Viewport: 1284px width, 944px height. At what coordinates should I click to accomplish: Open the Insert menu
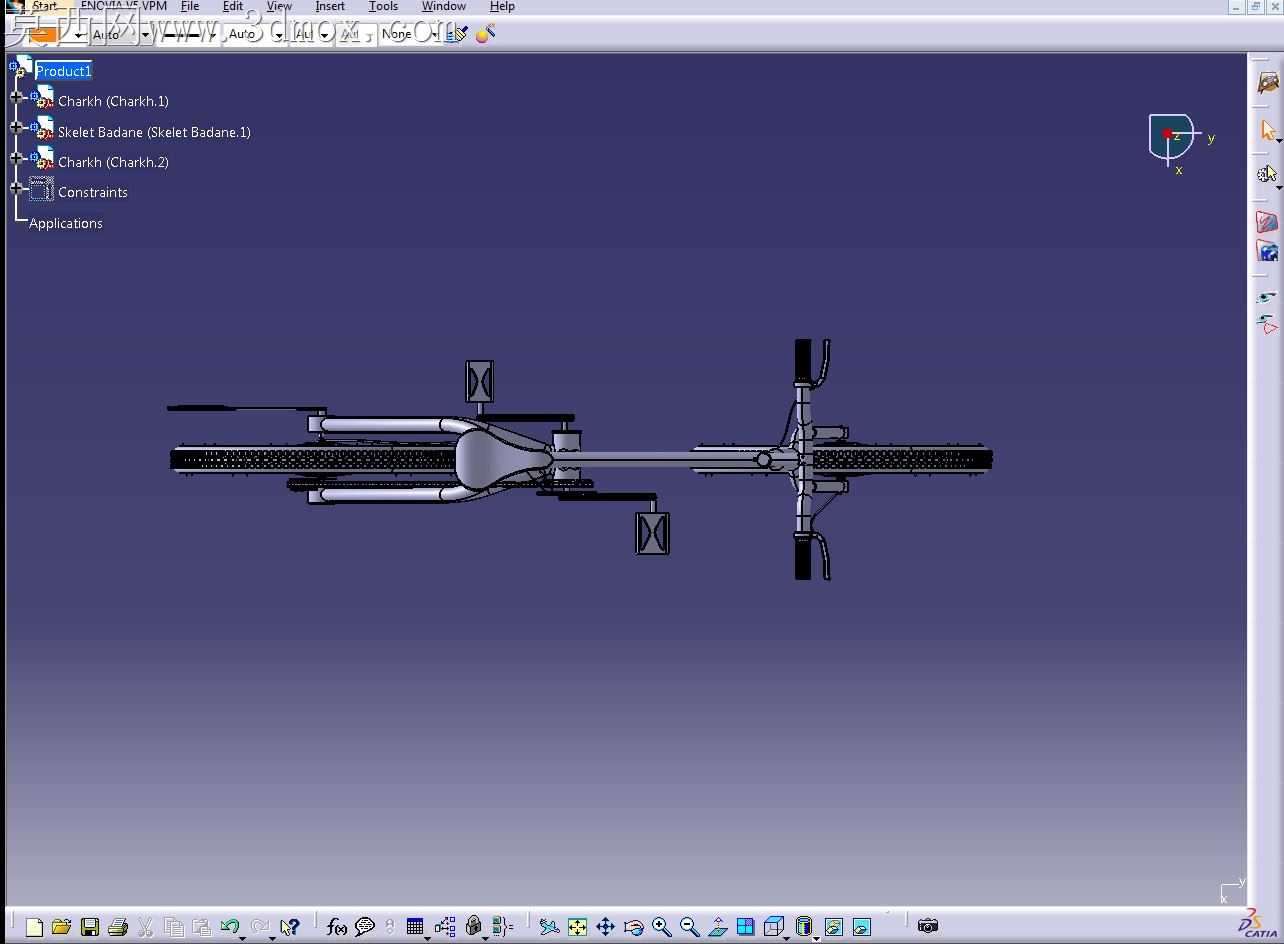pyautogui.click(x=330, y=6)
